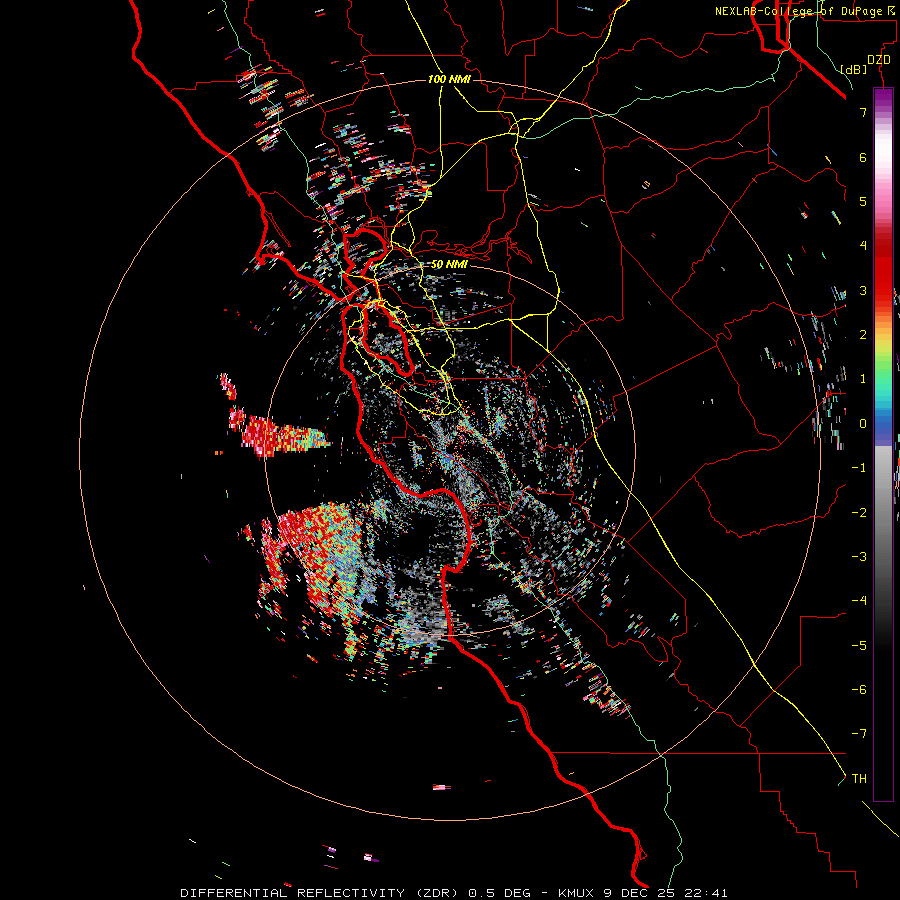Pick the "-6" scale value
Viewport: 900px width, 900px height.
[859, 690]
